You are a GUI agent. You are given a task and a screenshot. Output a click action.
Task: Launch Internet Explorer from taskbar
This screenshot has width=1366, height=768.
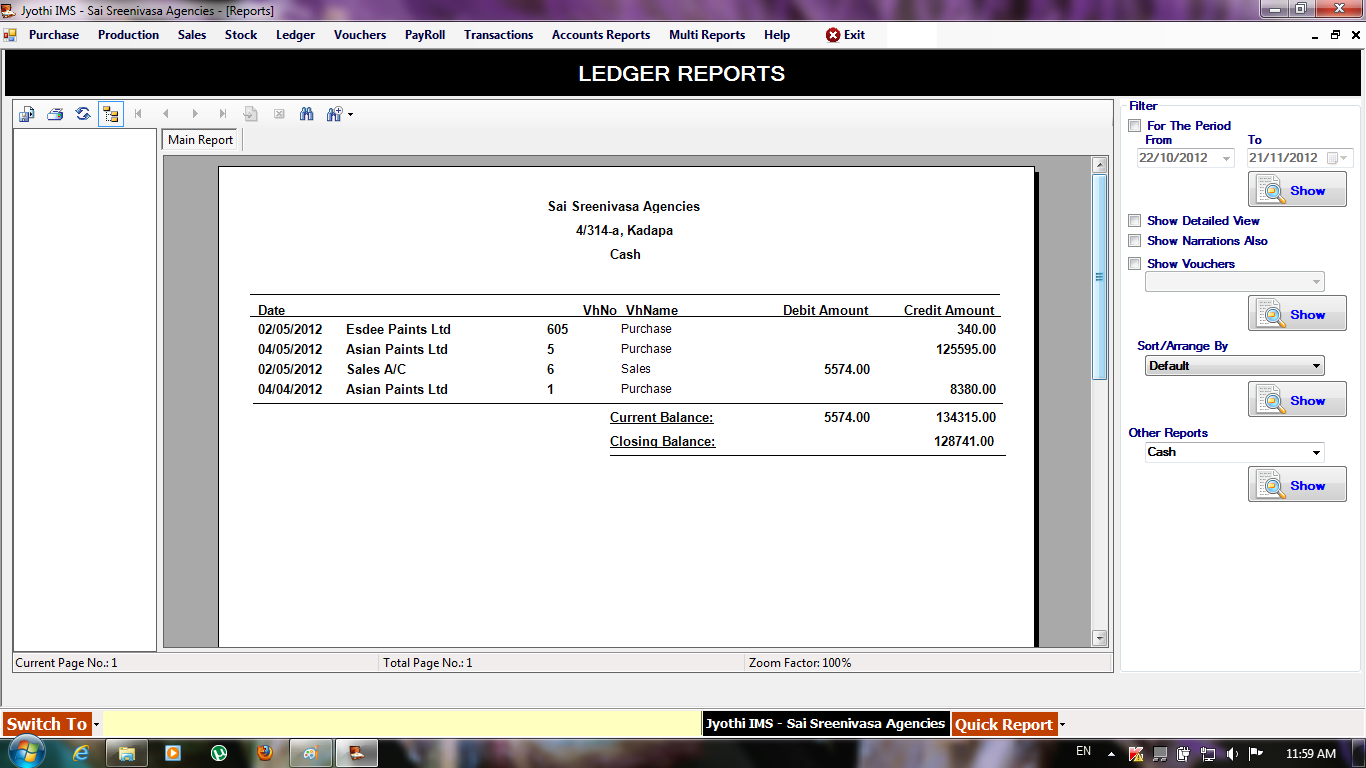(81, 753)
